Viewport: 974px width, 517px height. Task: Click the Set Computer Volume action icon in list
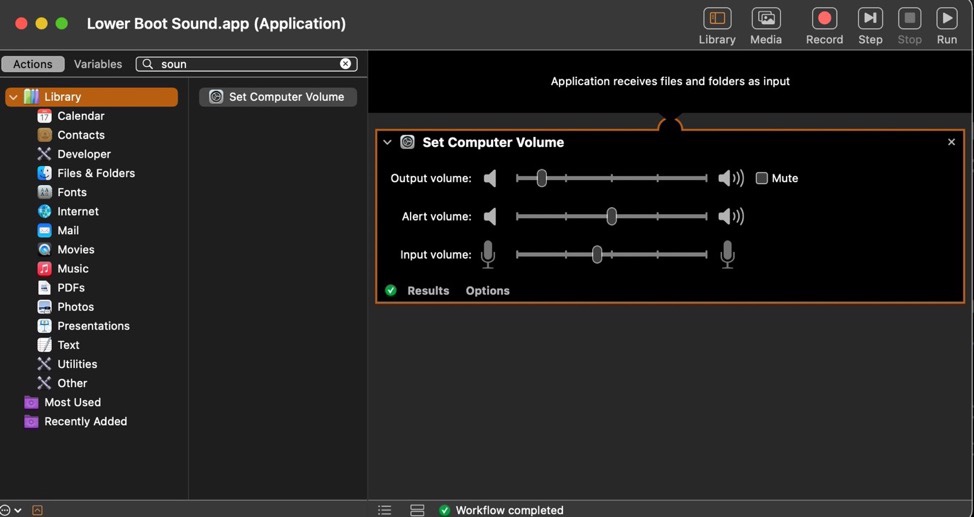click(216, 97)
